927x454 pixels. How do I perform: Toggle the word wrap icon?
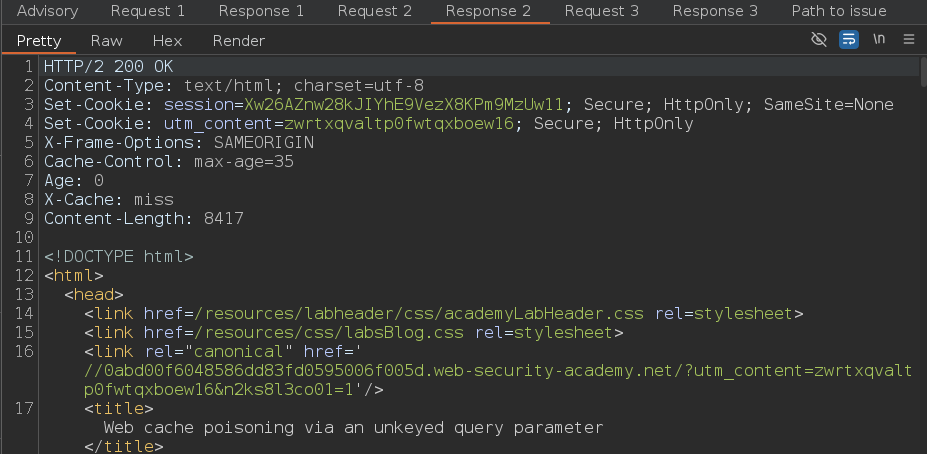[849, 40]
